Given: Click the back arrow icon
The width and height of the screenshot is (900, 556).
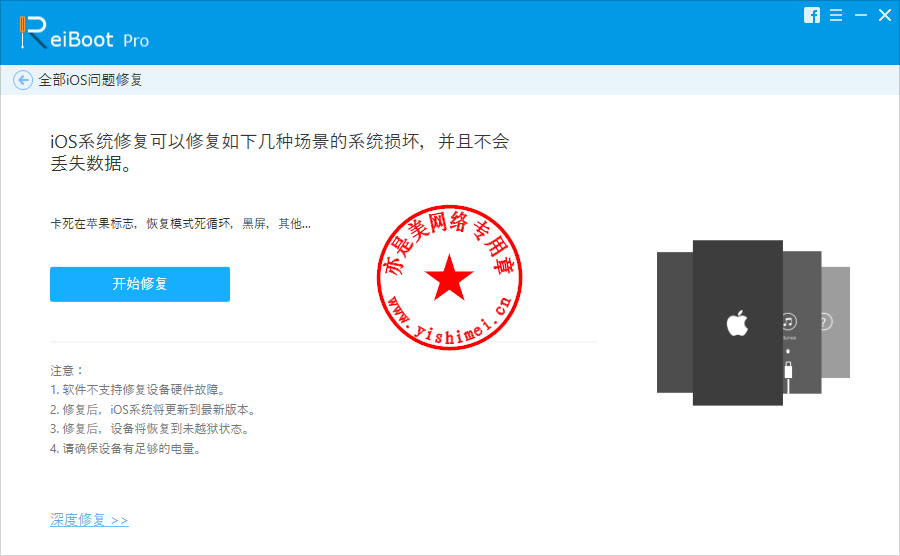Looking at the screenshot, I should (x=23, y=80).
